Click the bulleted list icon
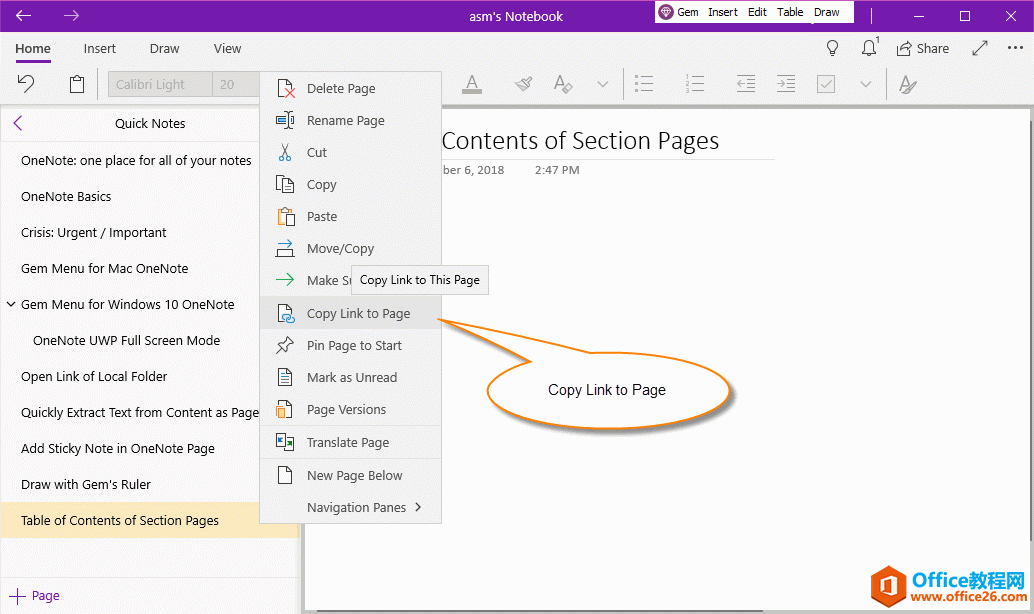 [645, 85]
